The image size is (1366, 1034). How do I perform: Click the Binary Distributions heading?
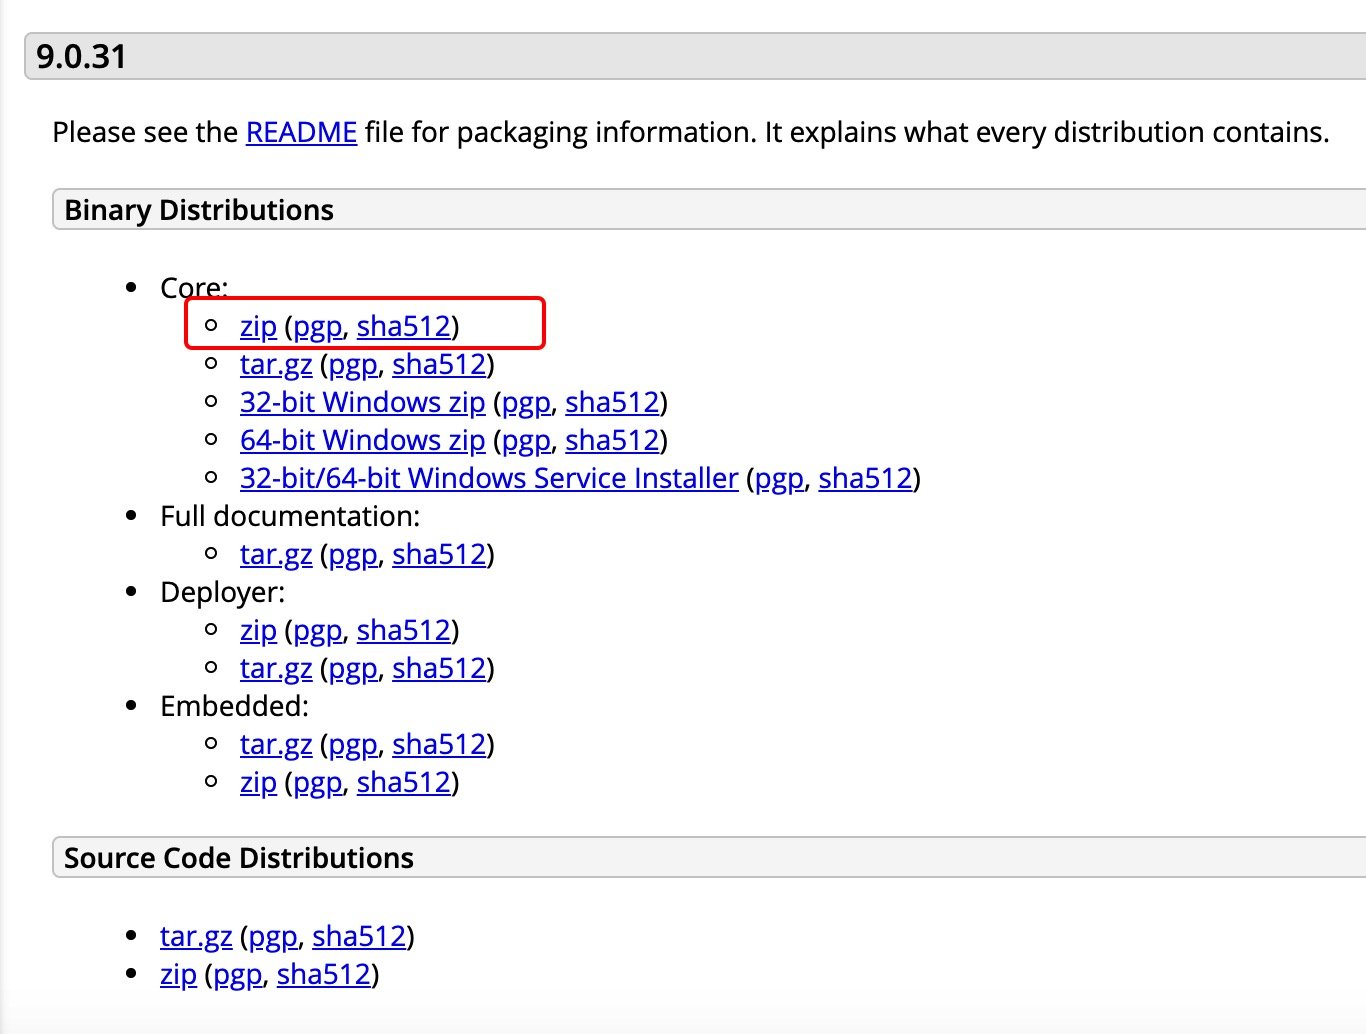coord(199,210)
